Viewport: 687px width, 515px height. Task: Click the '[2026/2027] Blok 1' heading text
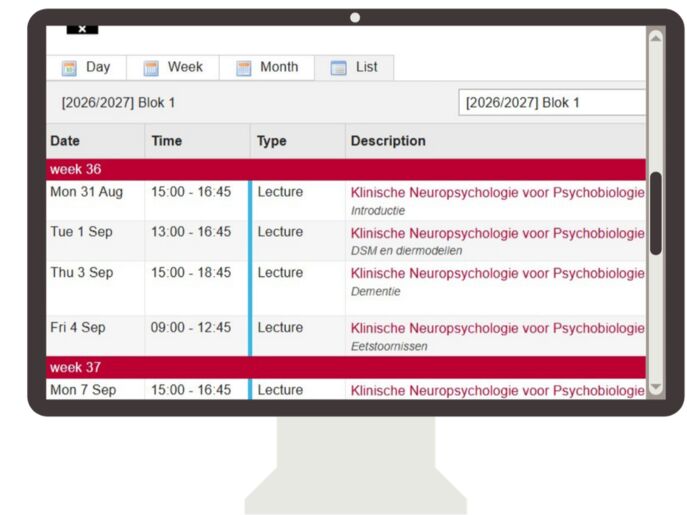[118, 103]
